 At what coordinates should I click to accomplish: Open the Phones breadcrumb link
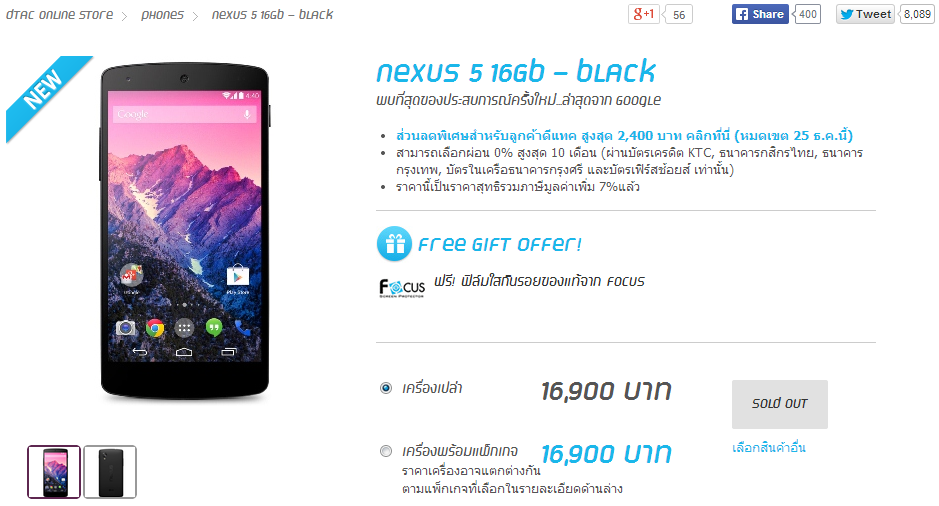[x=162, y=14]
